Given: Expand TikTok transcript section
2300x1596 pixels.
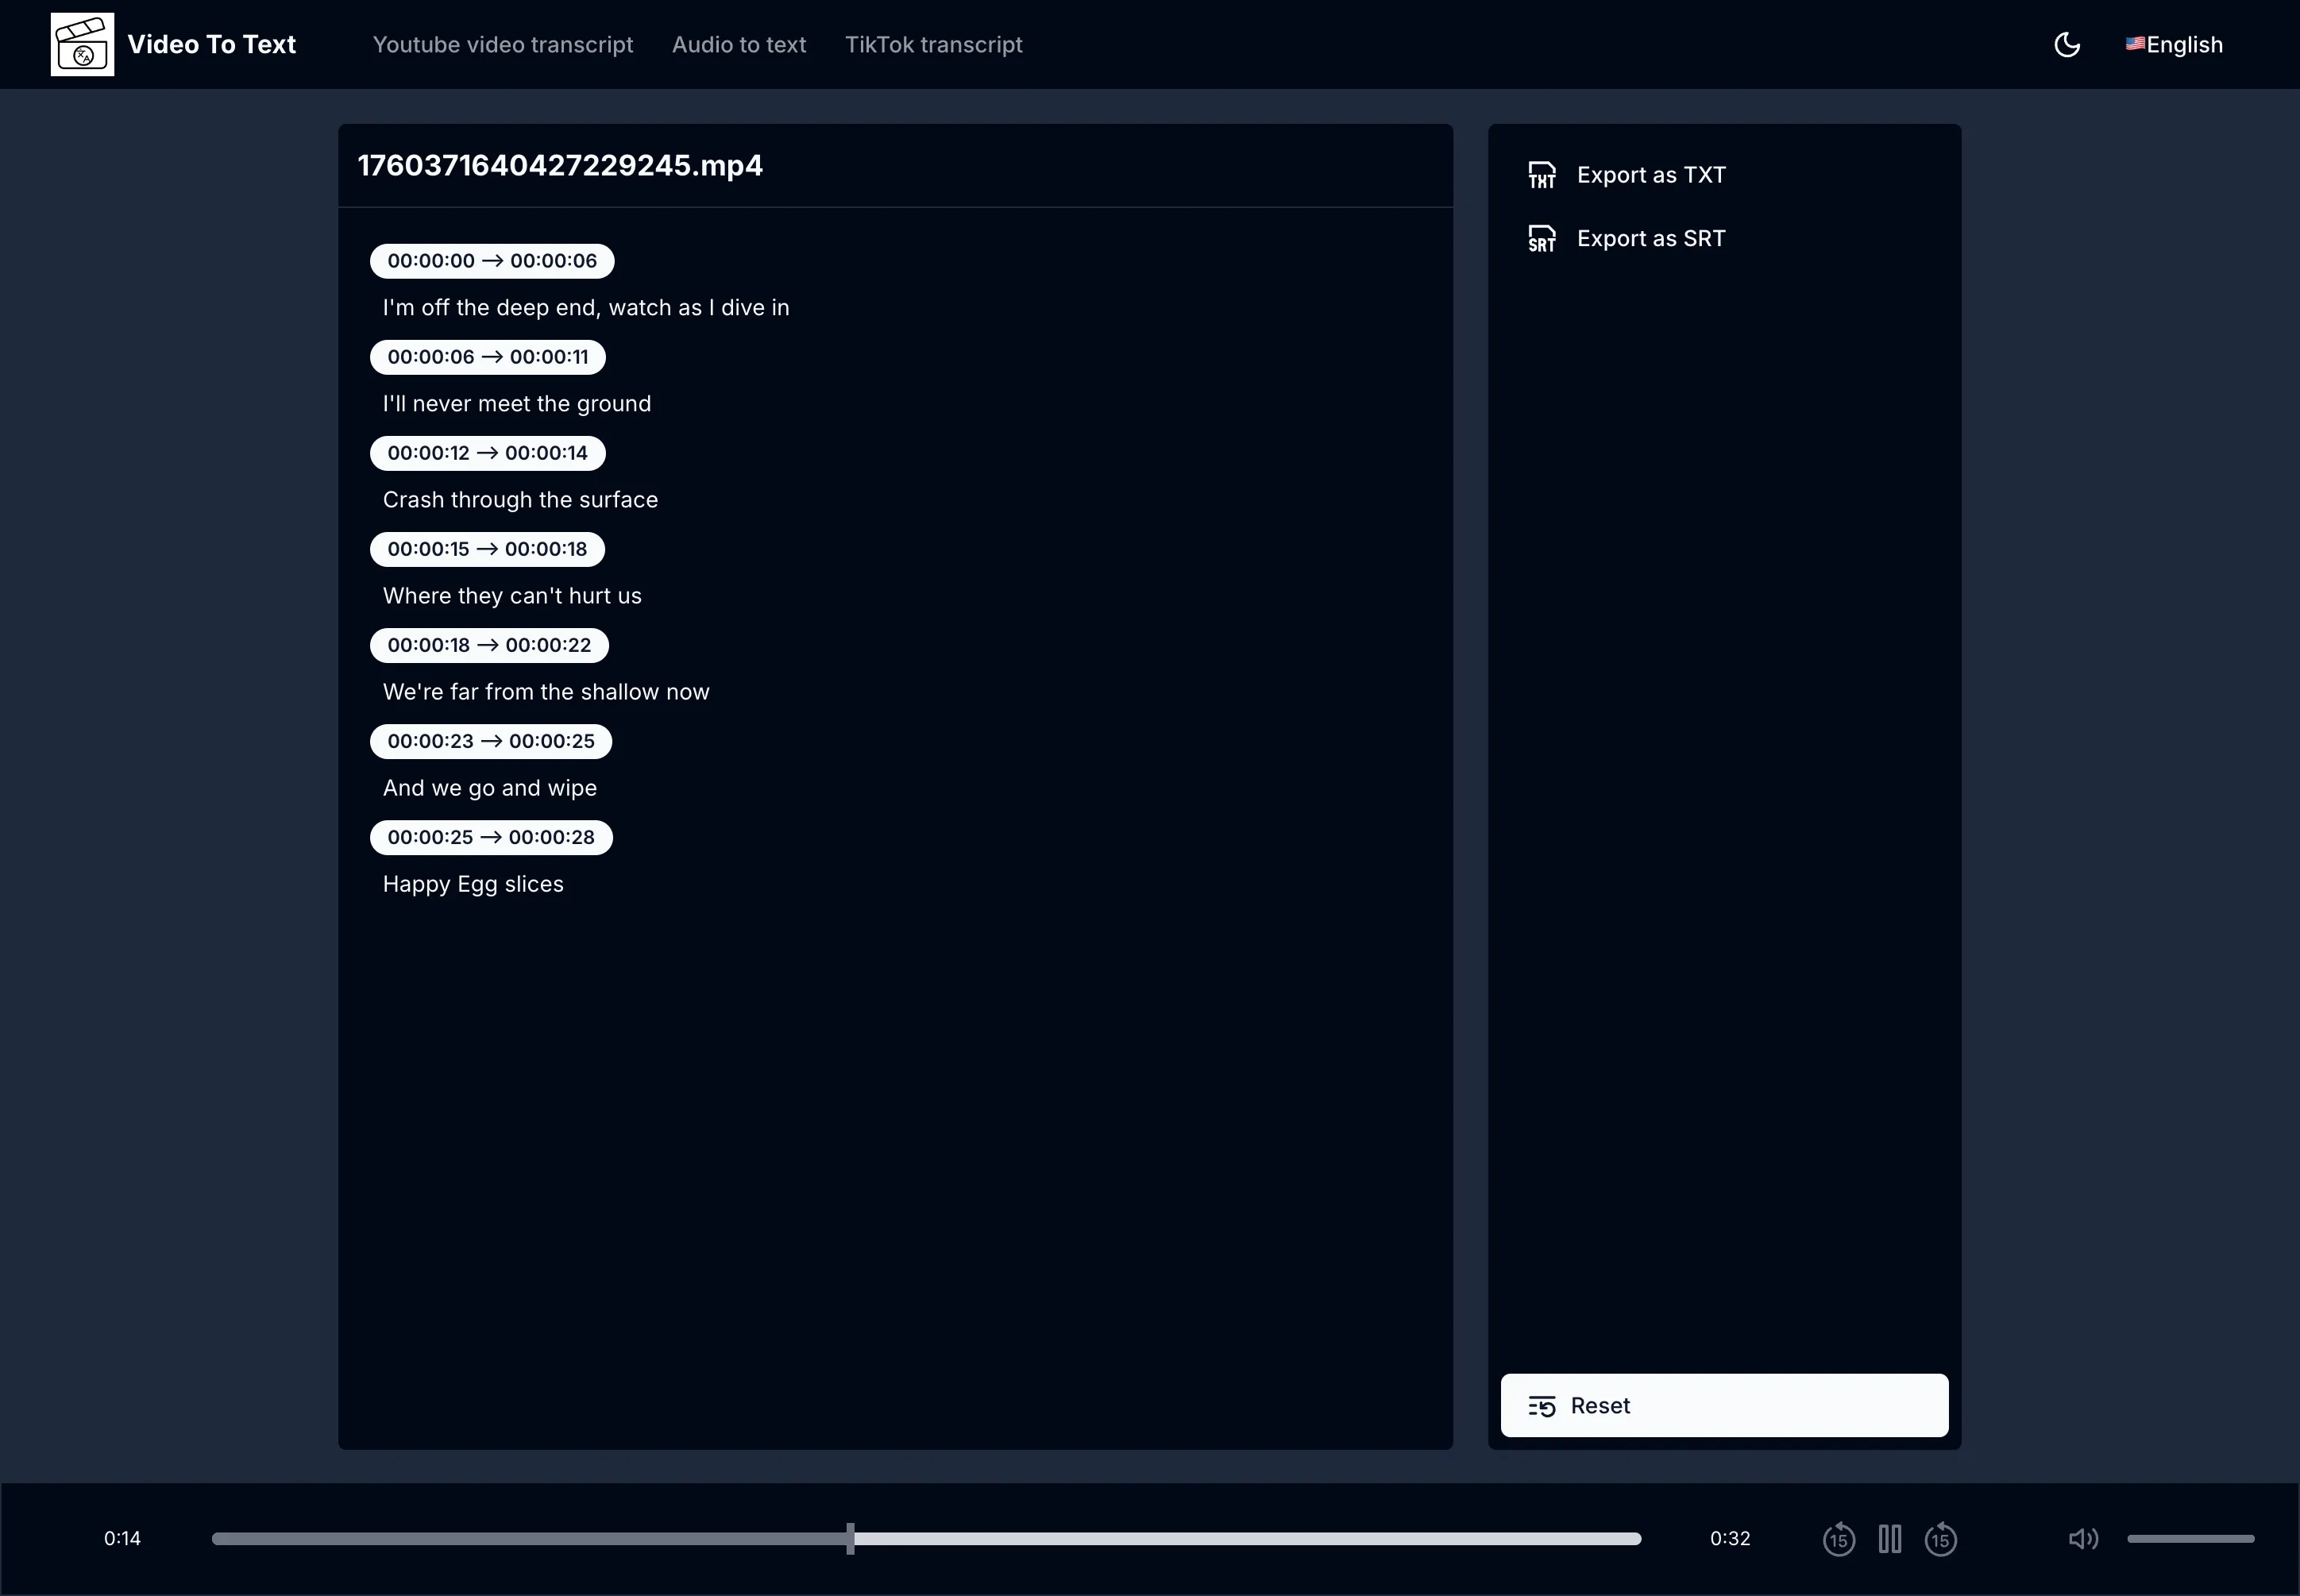Looking at the screenshot, I should 932,44.
